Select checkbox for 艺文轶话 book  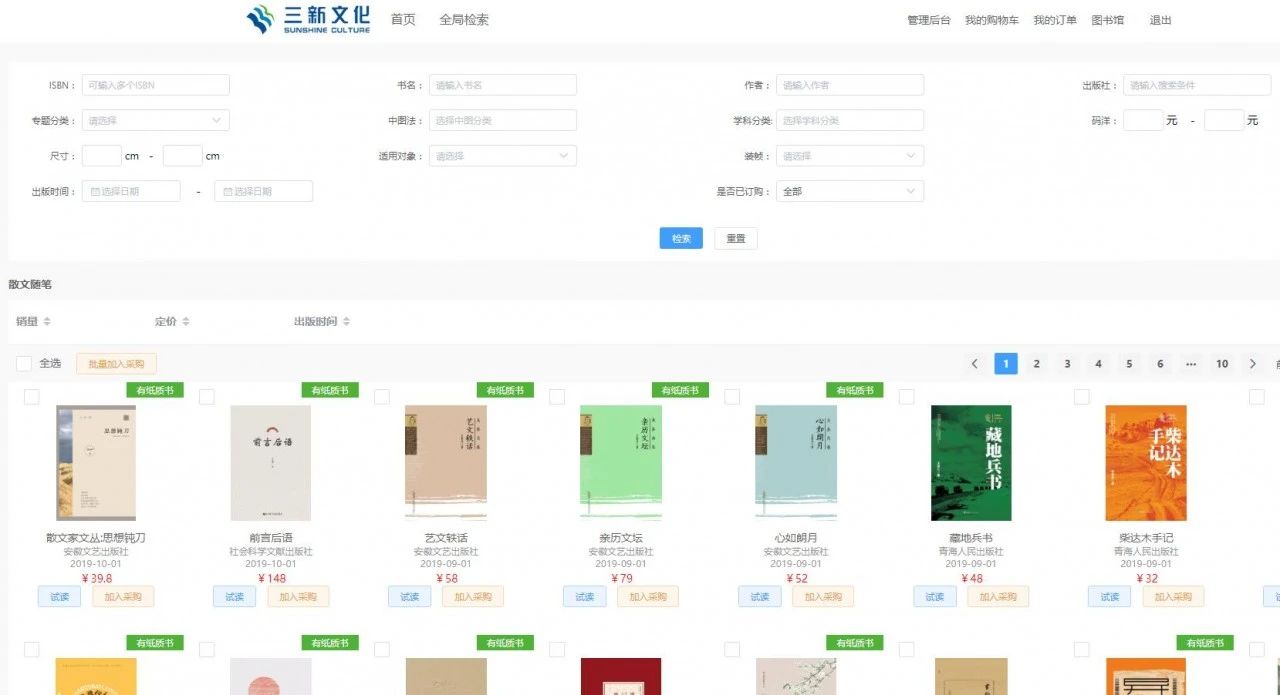click(382, 397)
